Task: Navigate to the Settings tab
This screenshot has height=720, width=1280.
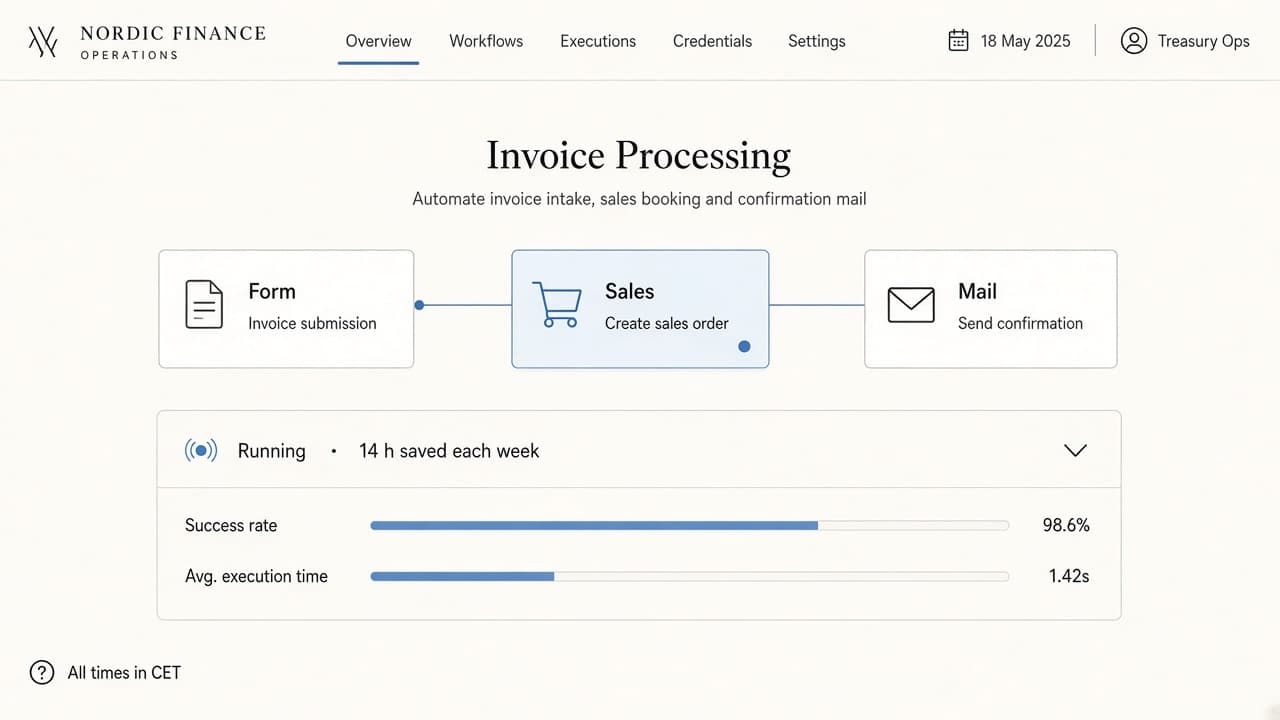Action: coord(817,41)
